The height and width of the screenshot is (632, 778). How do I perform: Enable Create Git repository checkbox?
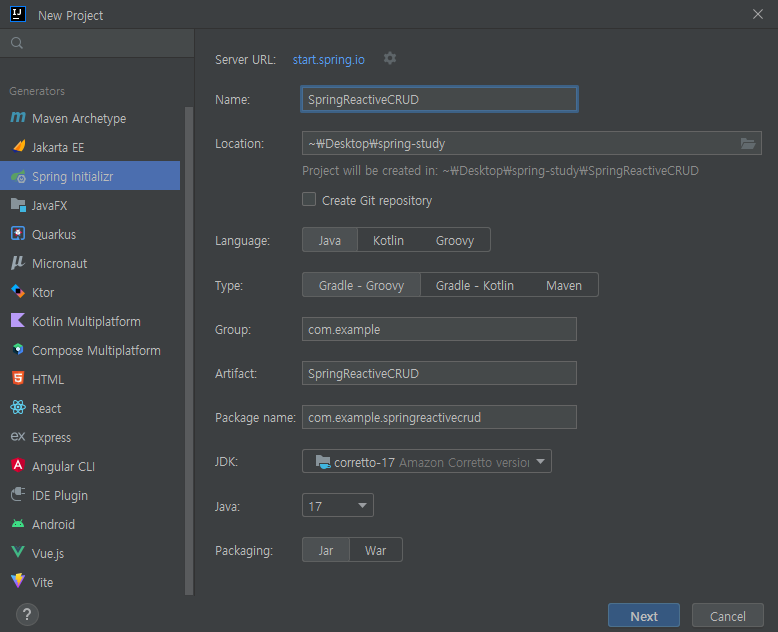(309, 199)
